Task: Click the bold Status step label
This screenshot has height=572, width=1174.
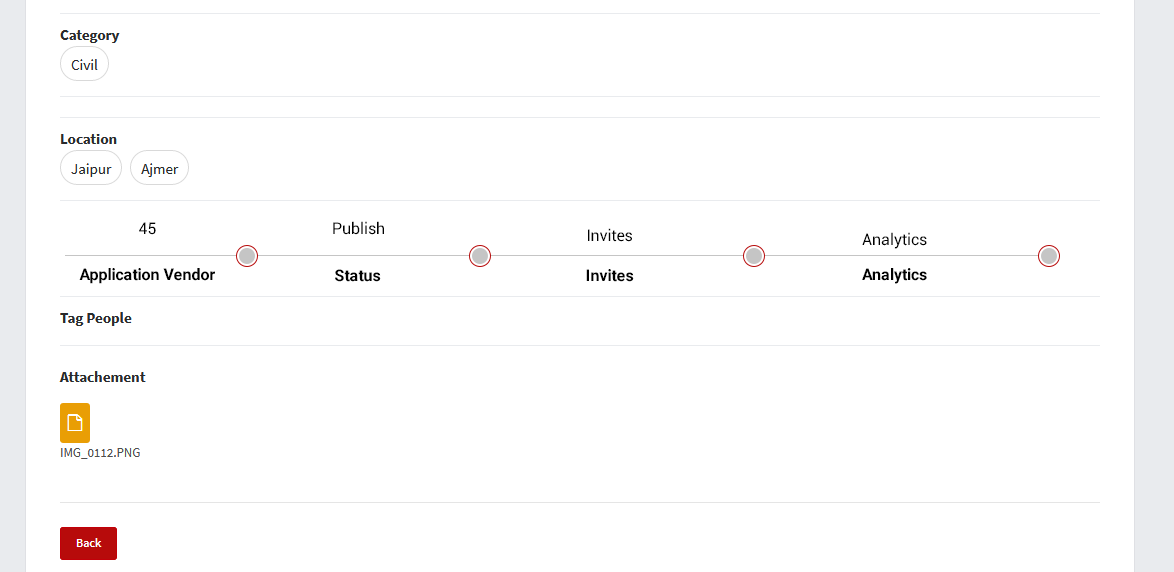Action: 357,276
